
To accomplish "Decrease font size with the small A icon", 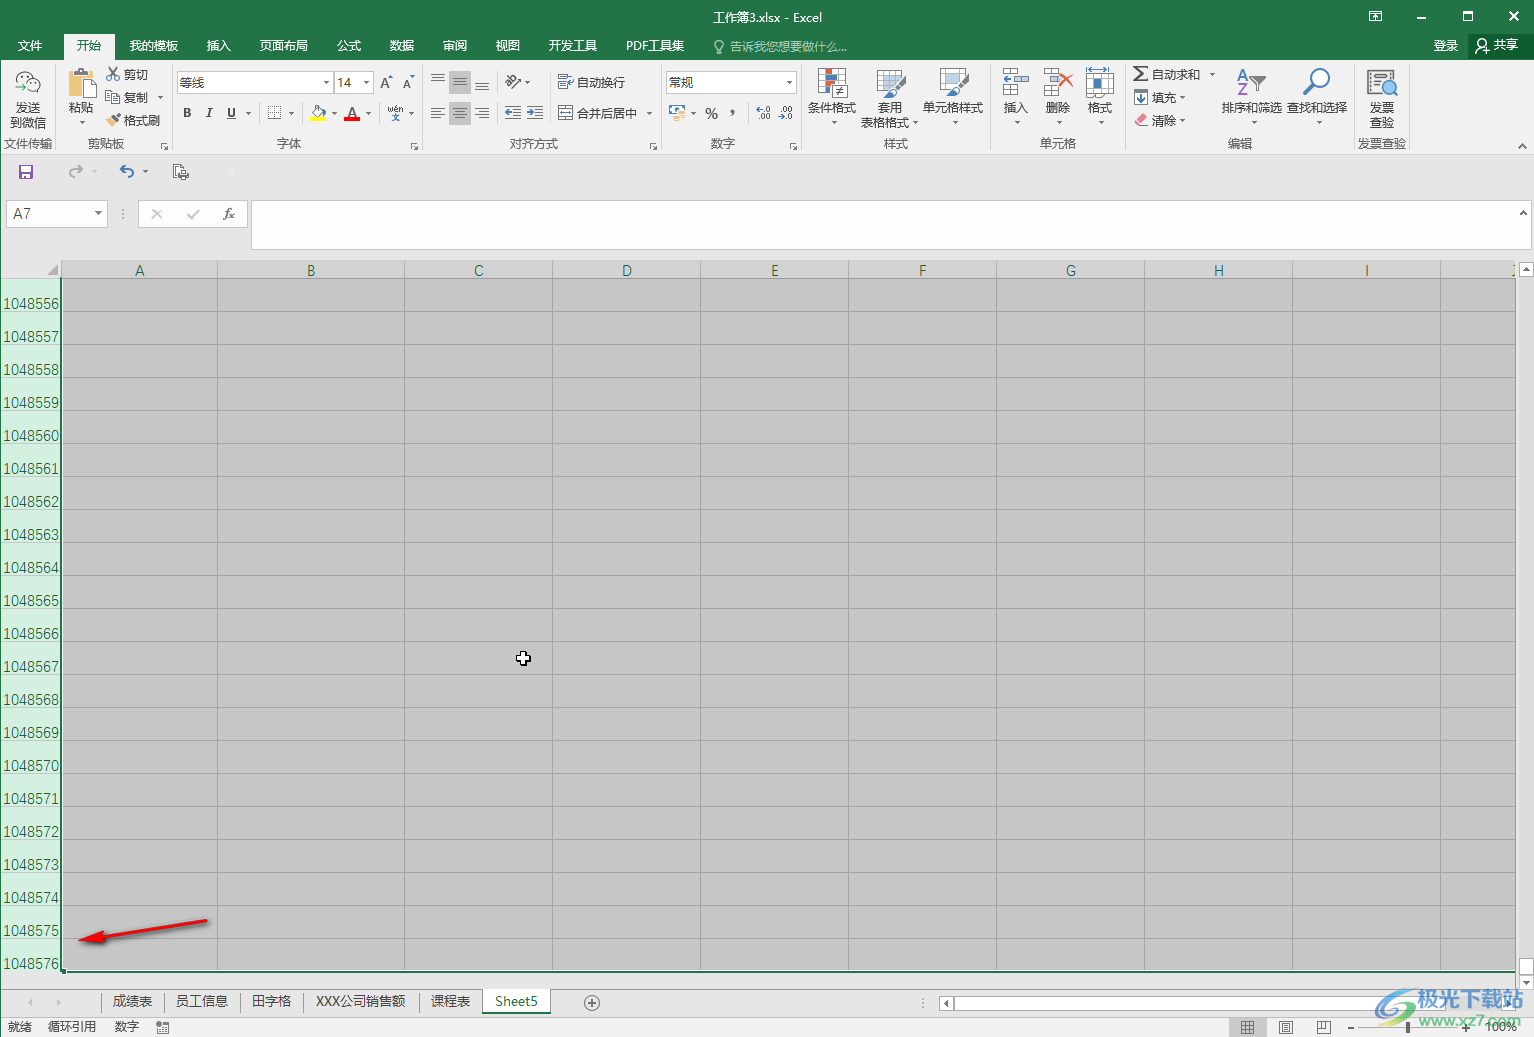I will click(408, 83).
